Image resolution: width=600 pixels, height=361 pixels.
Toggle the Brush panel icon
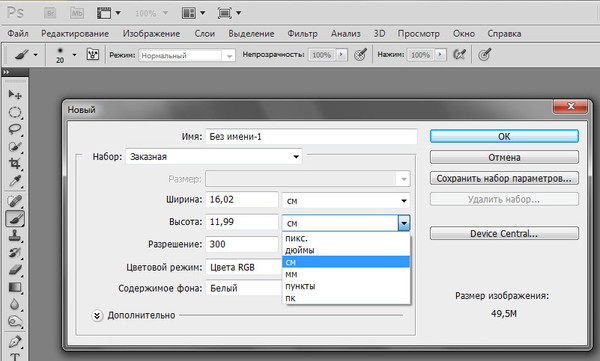(x=93, y=55)
